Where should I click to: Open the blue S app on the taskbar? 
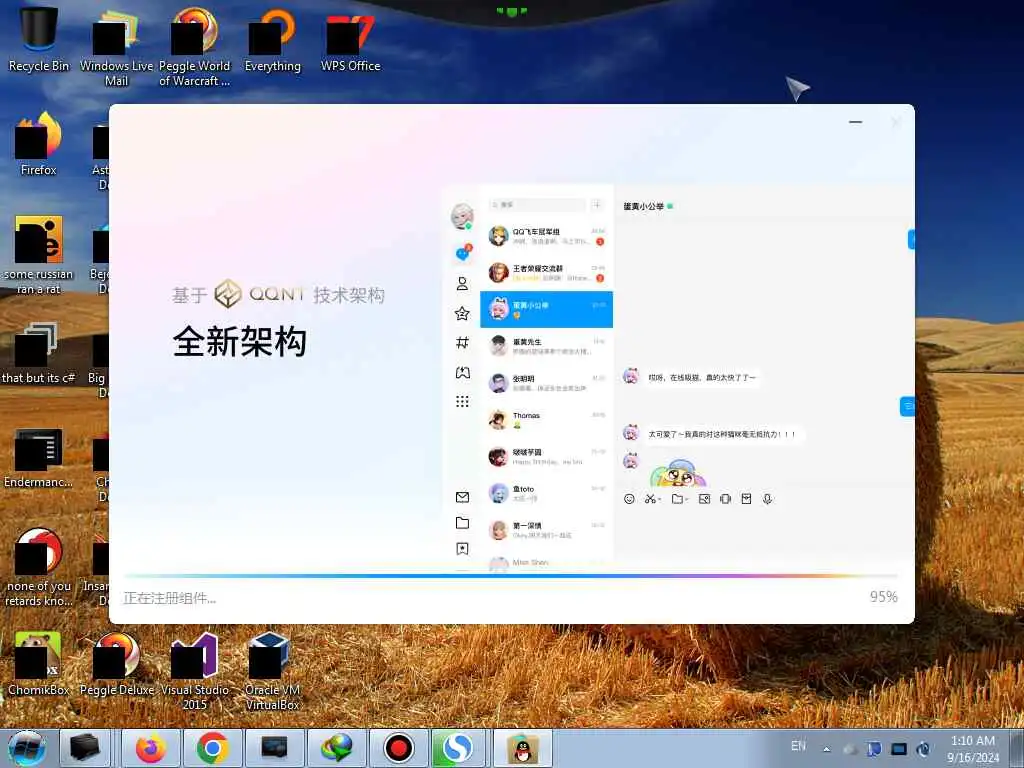(457, 748)
